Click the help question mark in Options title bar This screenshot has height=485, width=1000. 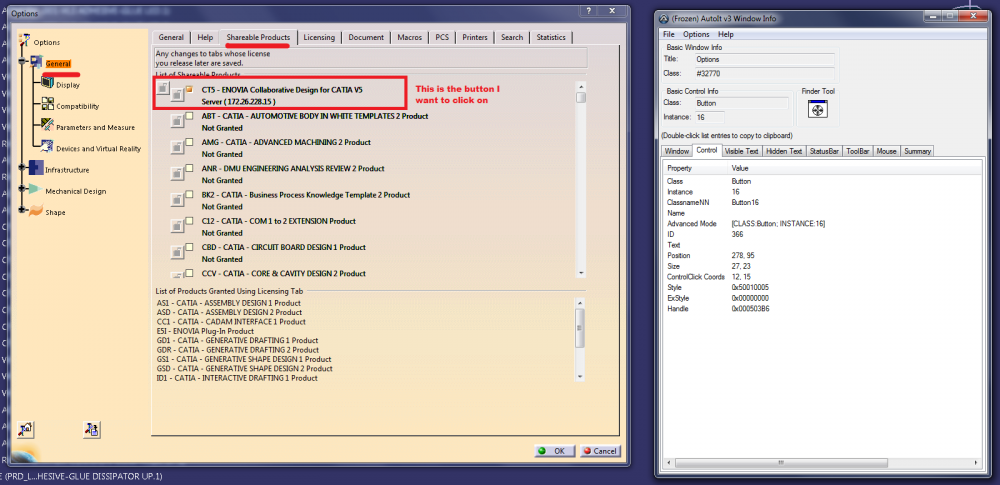point(587,11)
